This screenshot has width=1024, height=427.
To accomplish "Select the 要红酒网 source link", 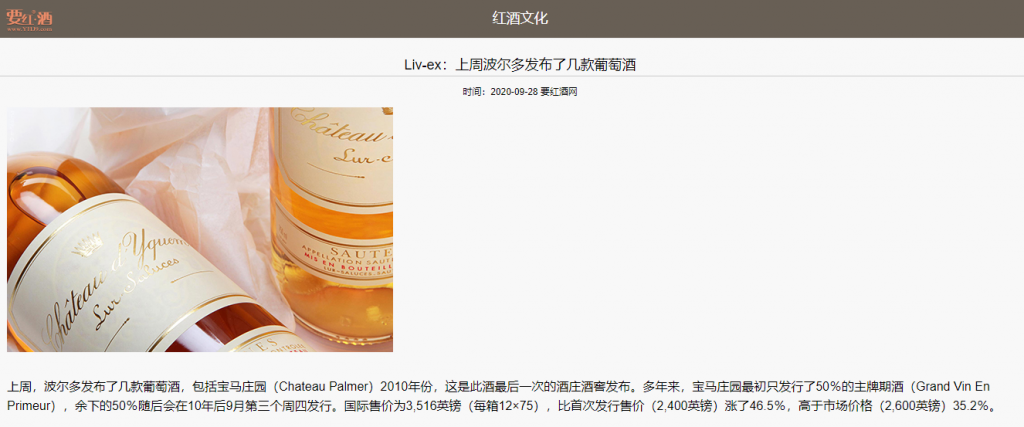I will click(559, 92).
